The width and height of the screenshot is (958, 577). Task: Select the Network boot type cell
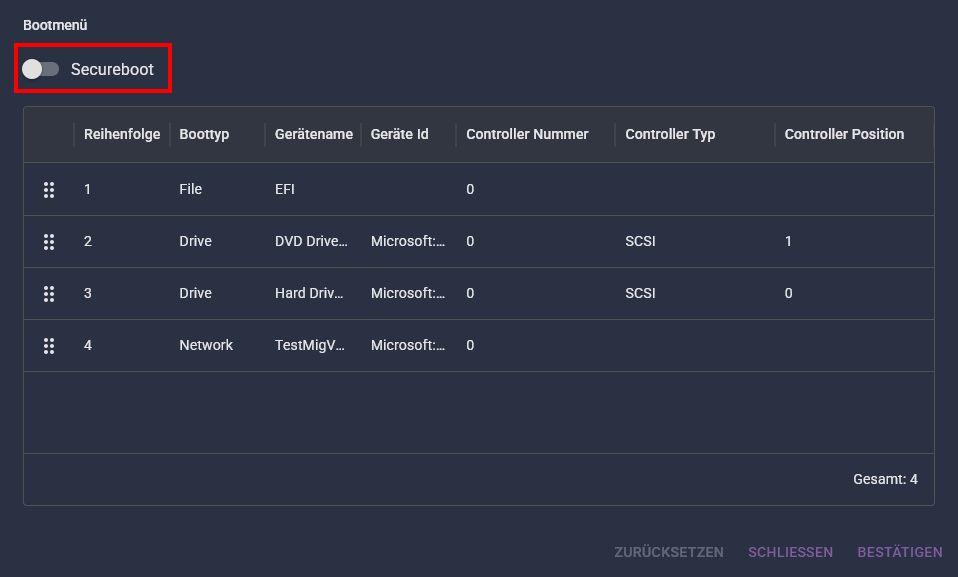(x=206, y=345)
